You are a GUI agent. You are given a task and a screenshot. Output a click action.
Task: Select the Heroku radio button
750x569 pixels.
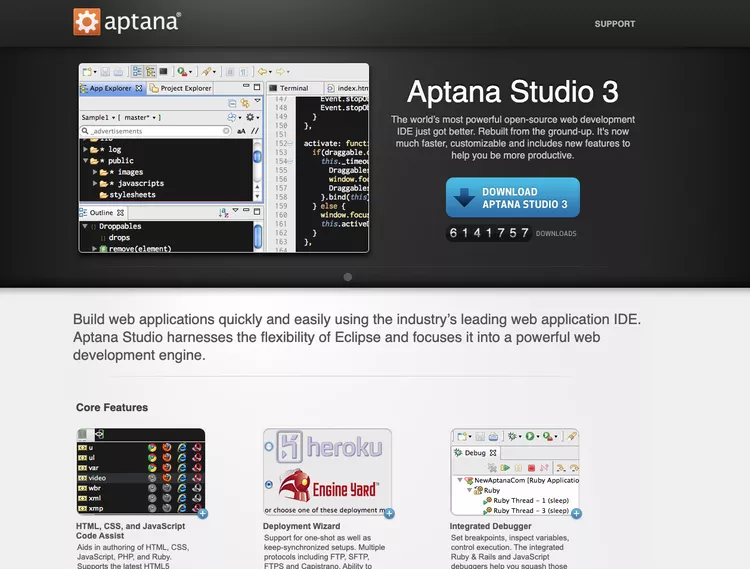click(x=269, y=447)
